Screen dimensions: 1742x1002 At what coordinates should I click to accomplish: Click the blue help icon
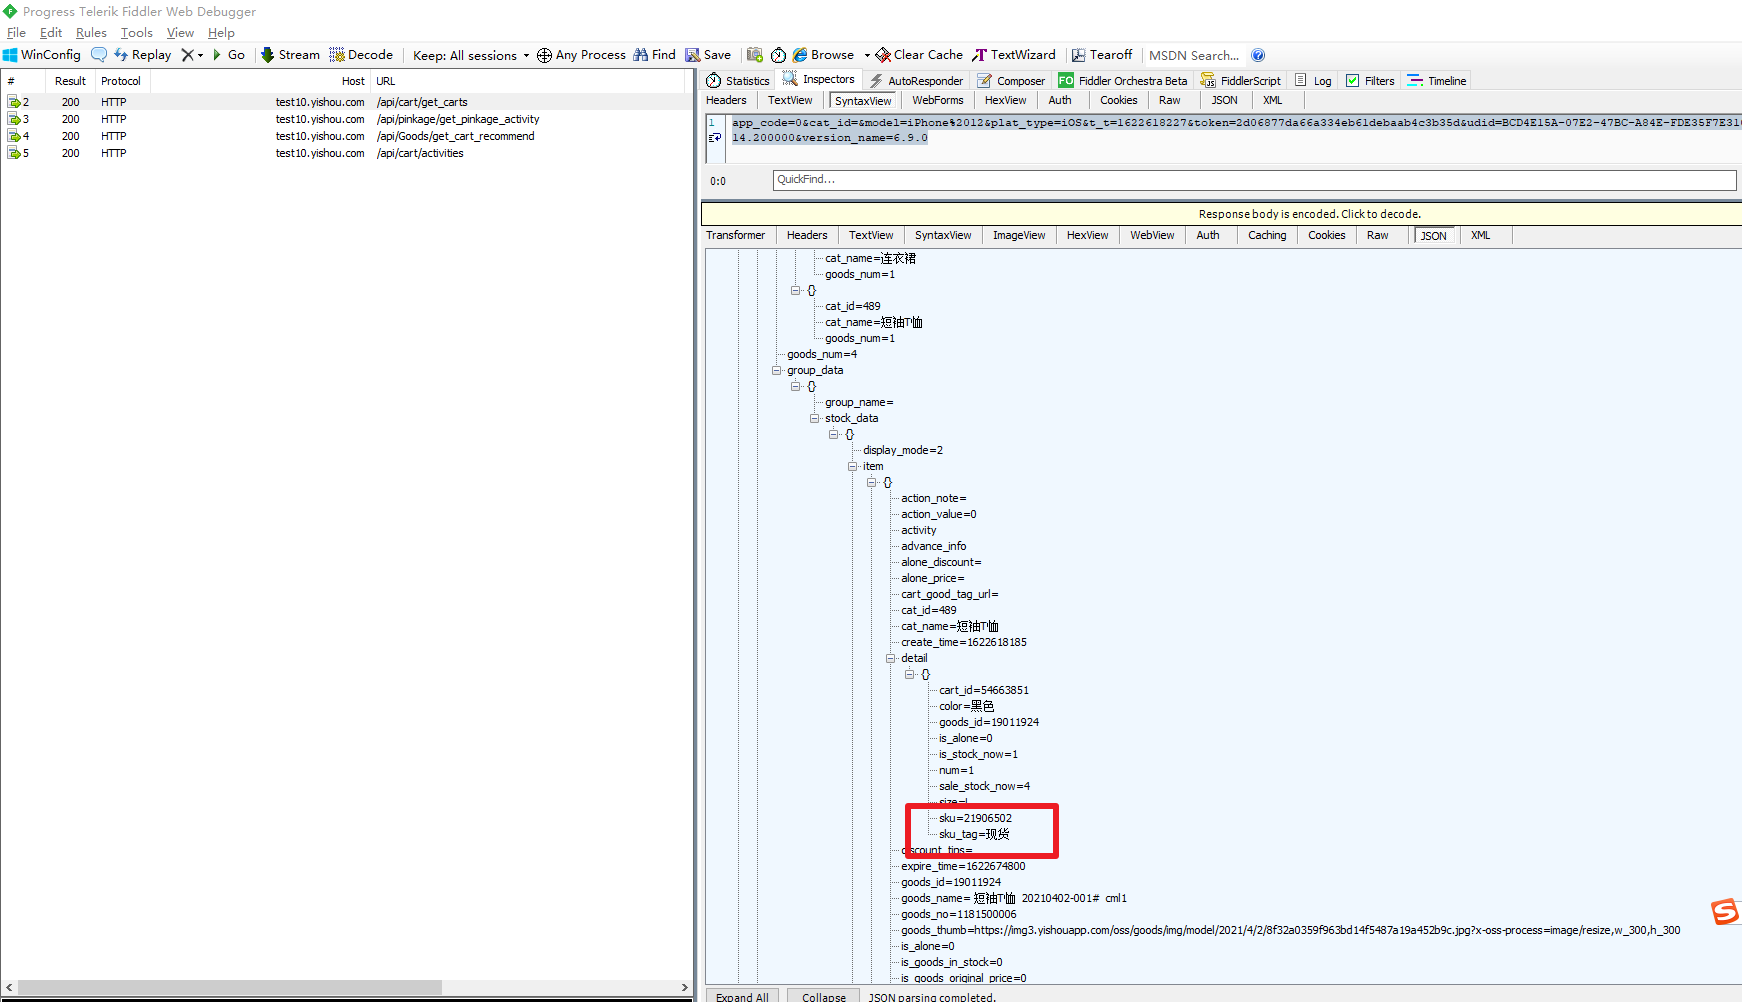click(1258, 55)
